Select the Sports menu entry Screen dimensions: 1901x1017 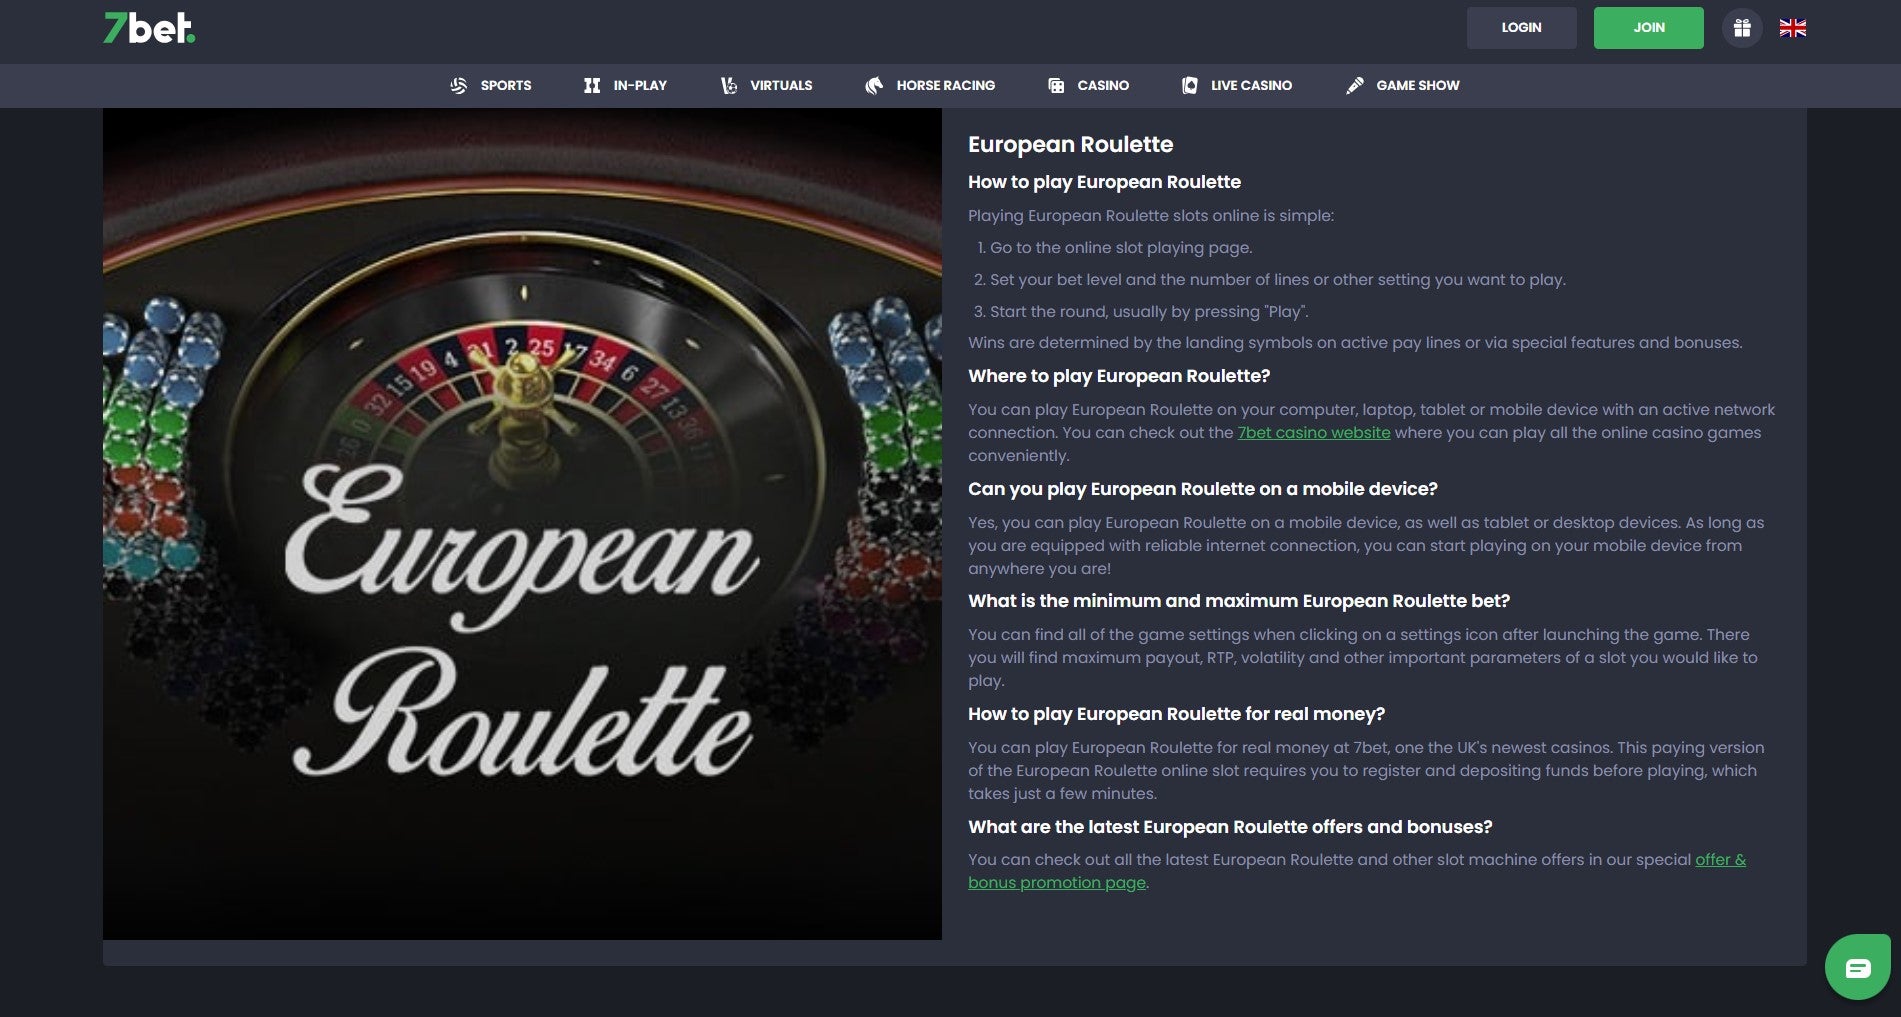[x=505, y=85]
